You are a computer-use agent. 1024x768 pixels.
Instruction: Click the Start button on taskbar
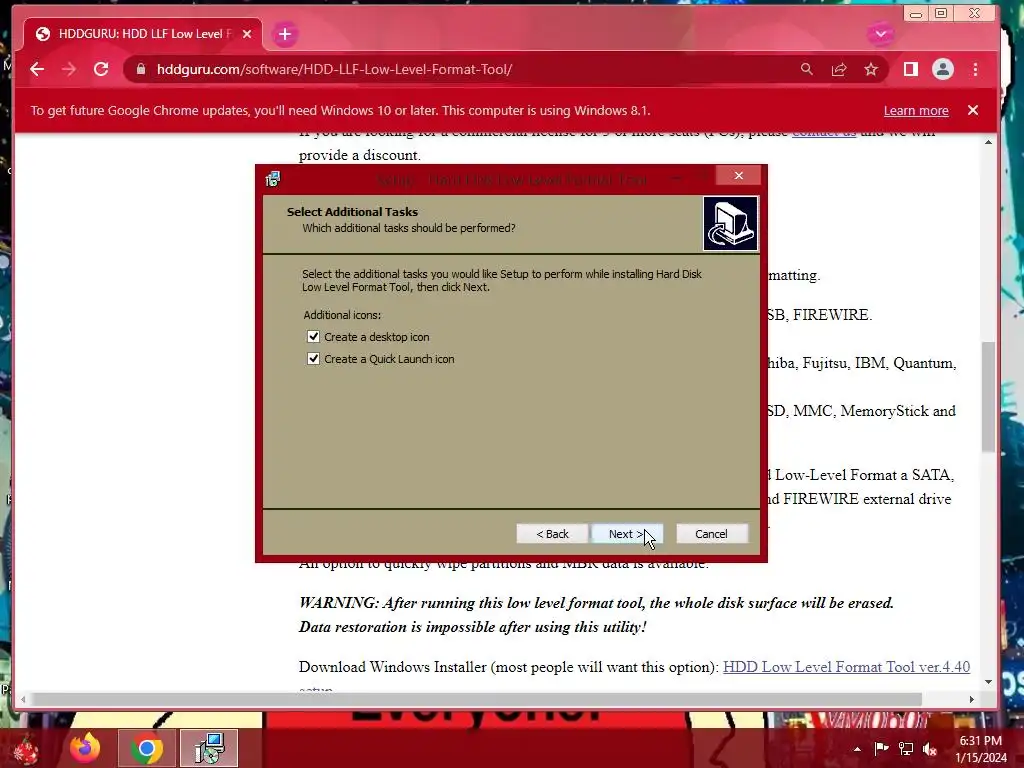click(x=25, y=749)
